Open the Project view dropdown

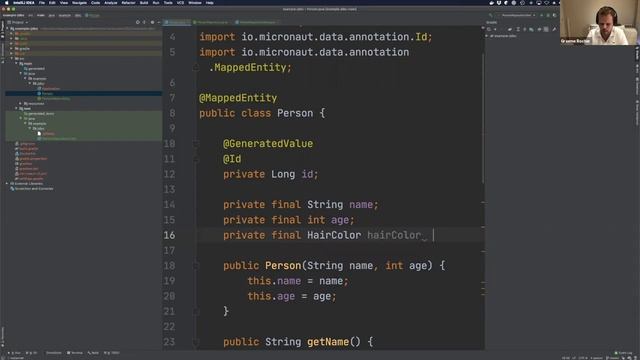pos(18,22)
